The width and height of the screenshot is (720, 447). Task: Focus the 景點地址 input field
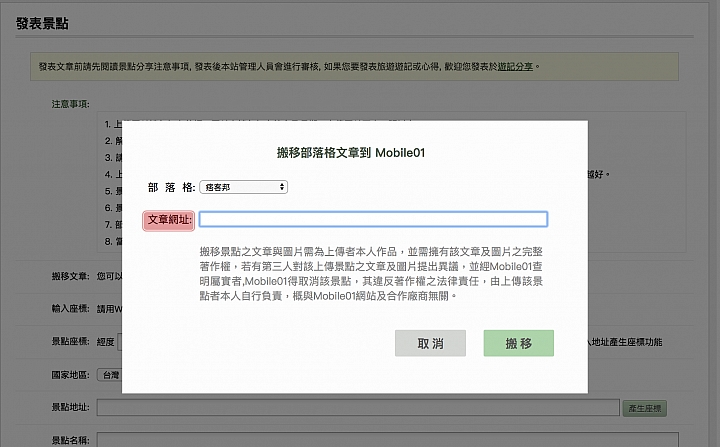[x=358, y=407]
